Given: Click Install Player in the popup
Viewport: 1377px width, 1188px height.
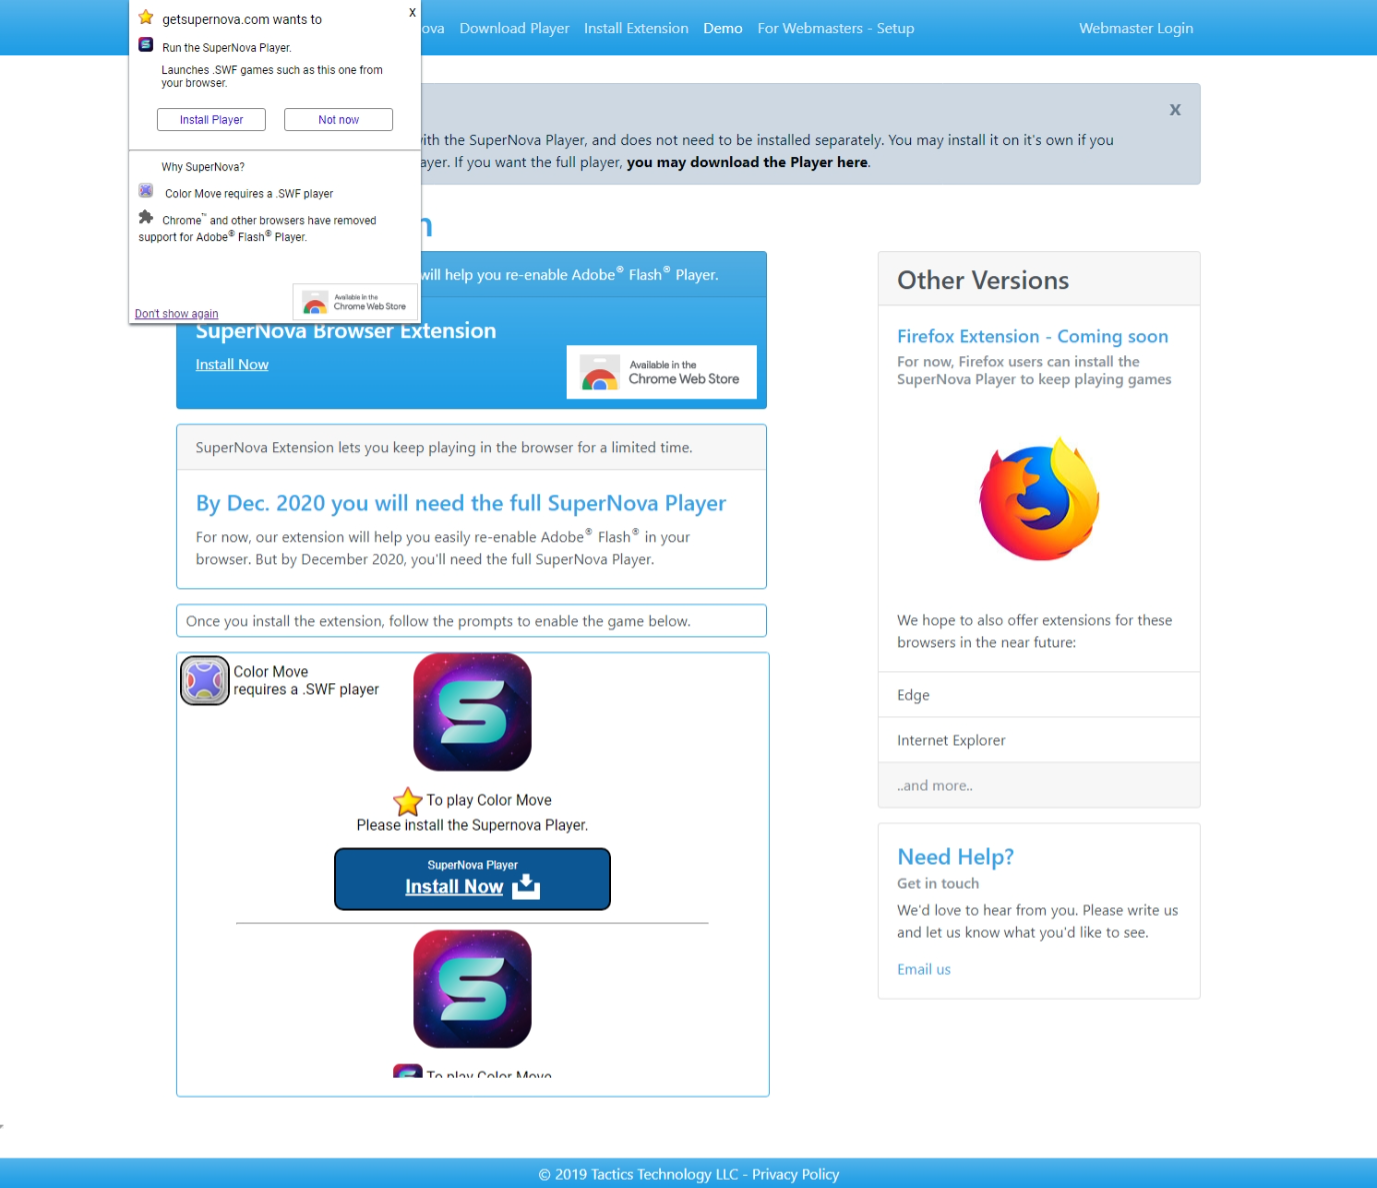Looking at the screenshot, I should click(x=211, y=120).
